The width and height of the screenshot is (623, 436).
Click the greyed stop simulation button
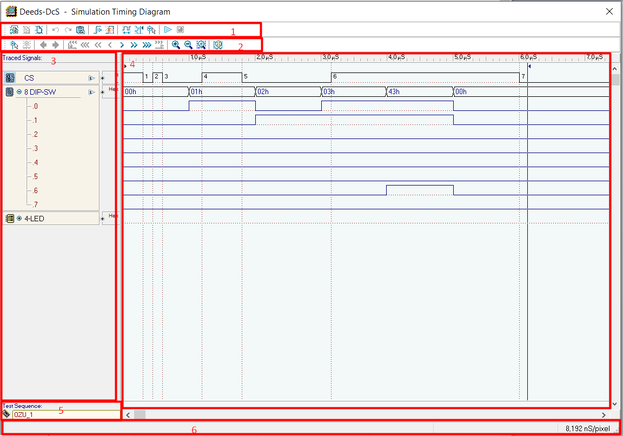pyautogui.click(x=180, y=29)
